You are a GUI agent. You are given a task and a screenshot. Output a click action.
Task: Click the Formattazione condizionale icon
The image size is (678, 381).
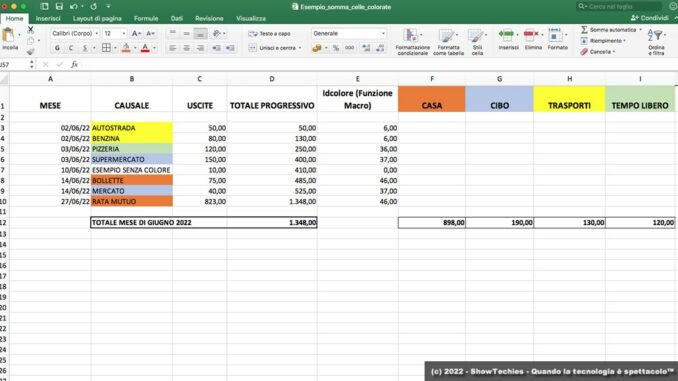(410, 35)
